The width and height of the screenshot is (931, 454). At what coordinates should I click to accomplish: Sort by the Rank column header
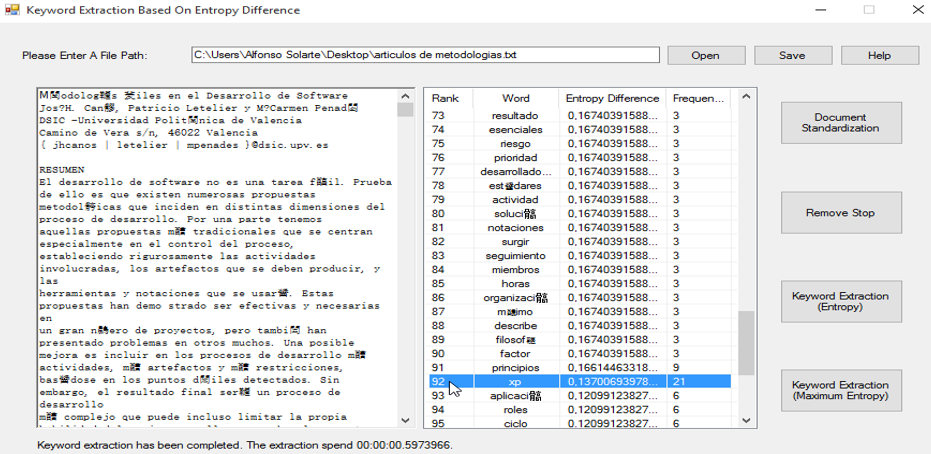click(x=446, y=98)
